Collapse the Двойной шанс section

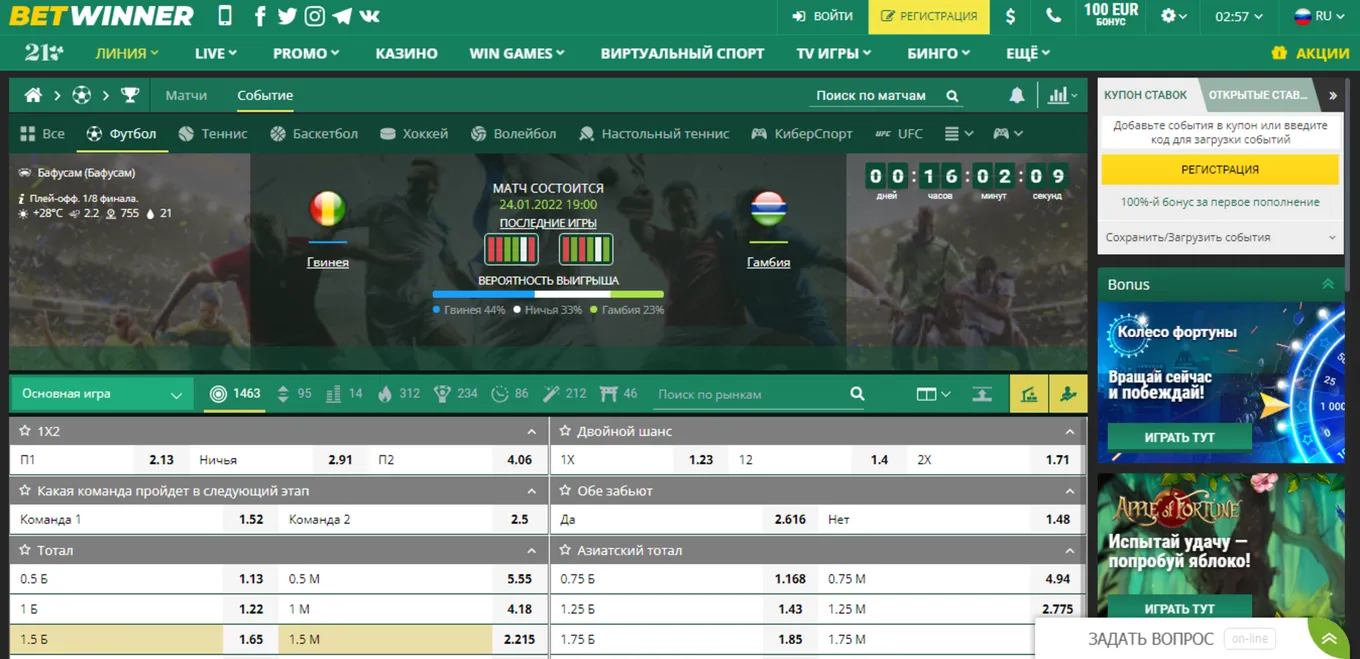(1070, 432)
